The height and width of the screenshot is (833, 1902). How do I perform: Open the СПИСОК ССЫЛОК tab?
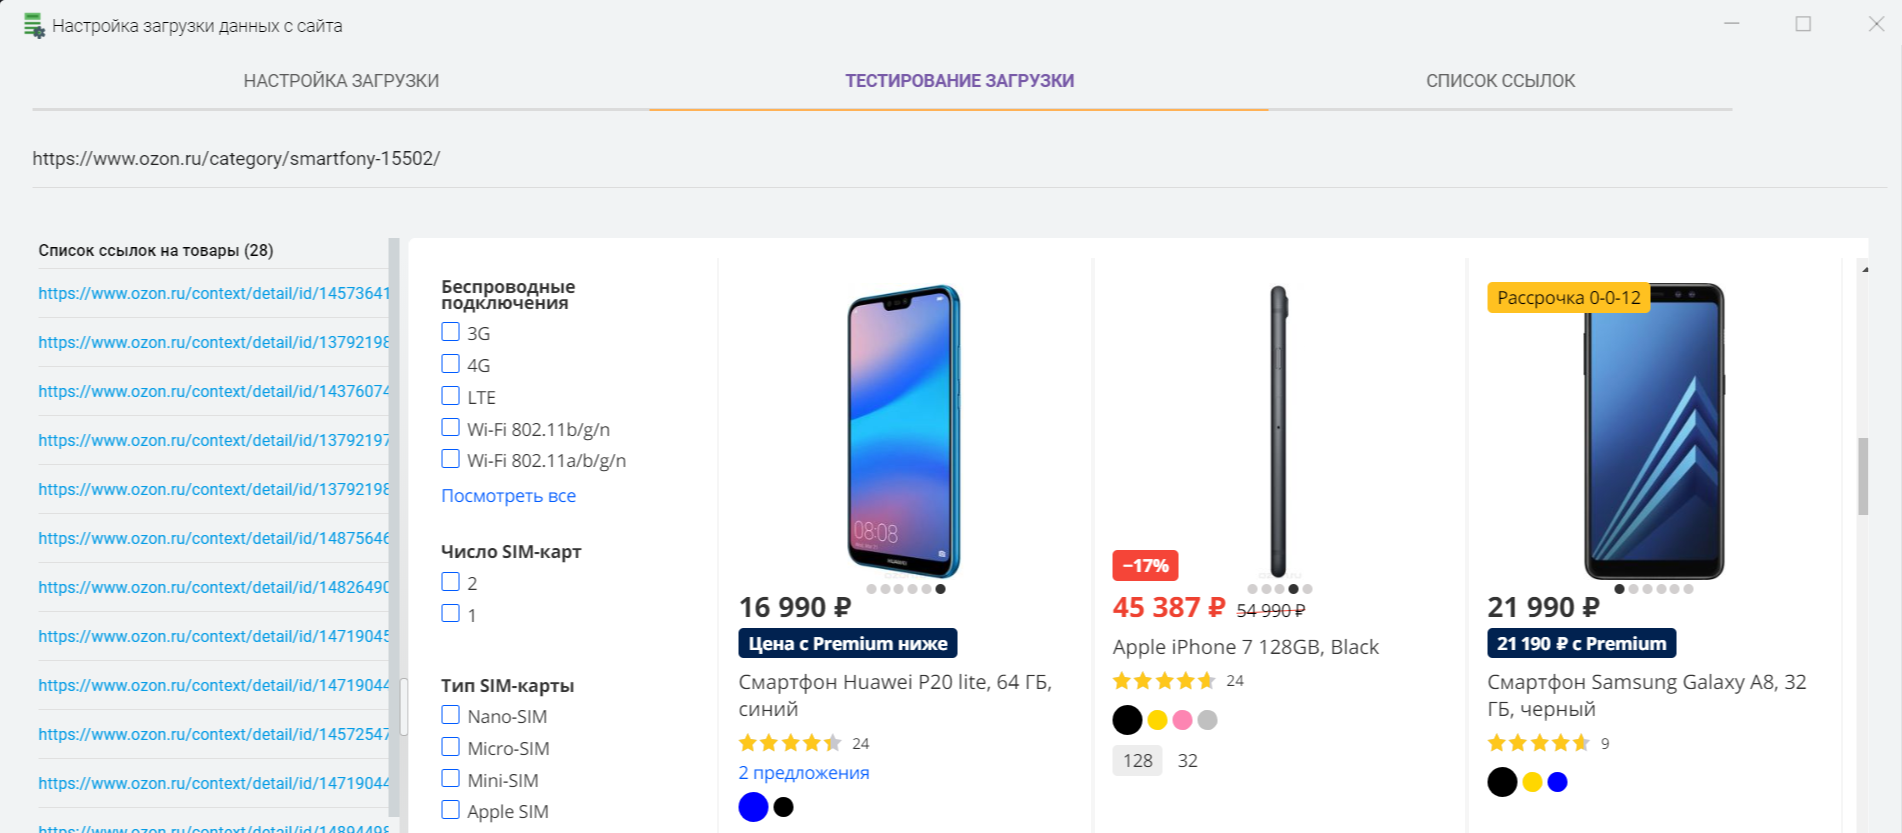point(1500,81)
